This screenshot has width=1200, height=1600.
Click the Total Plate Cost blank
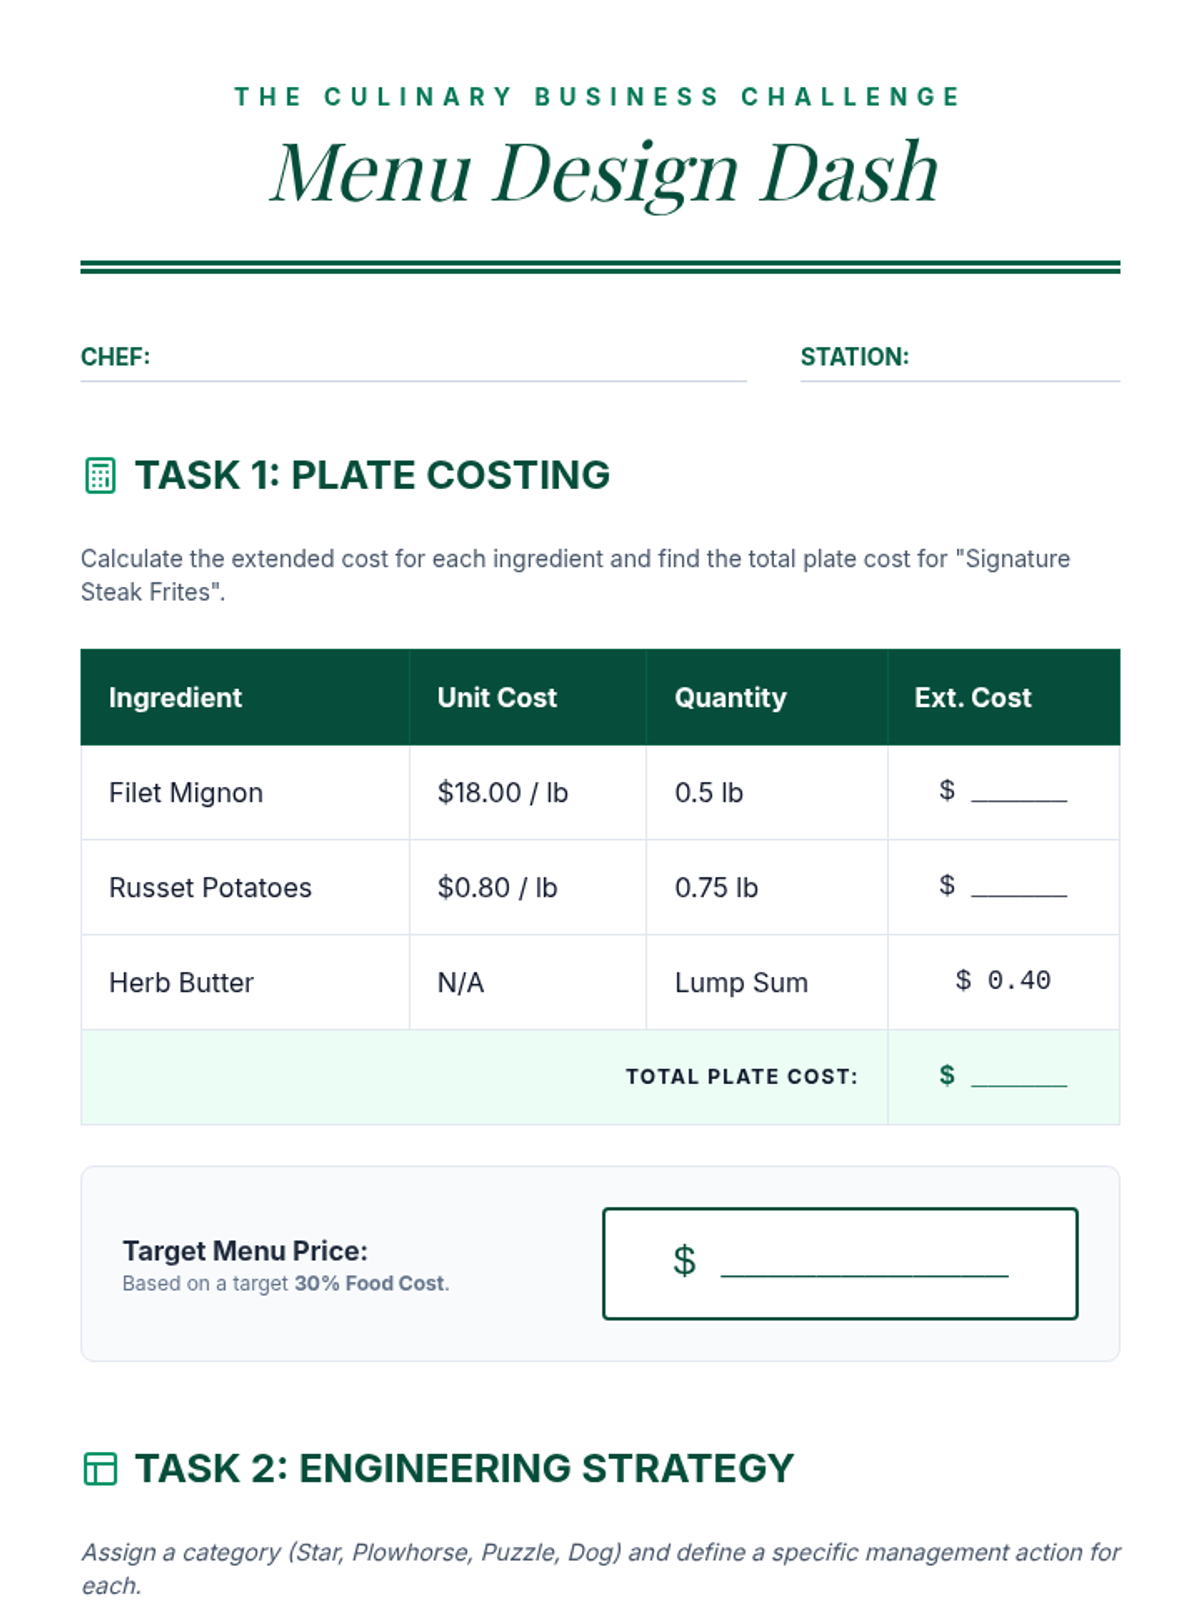[1018, 1077]
